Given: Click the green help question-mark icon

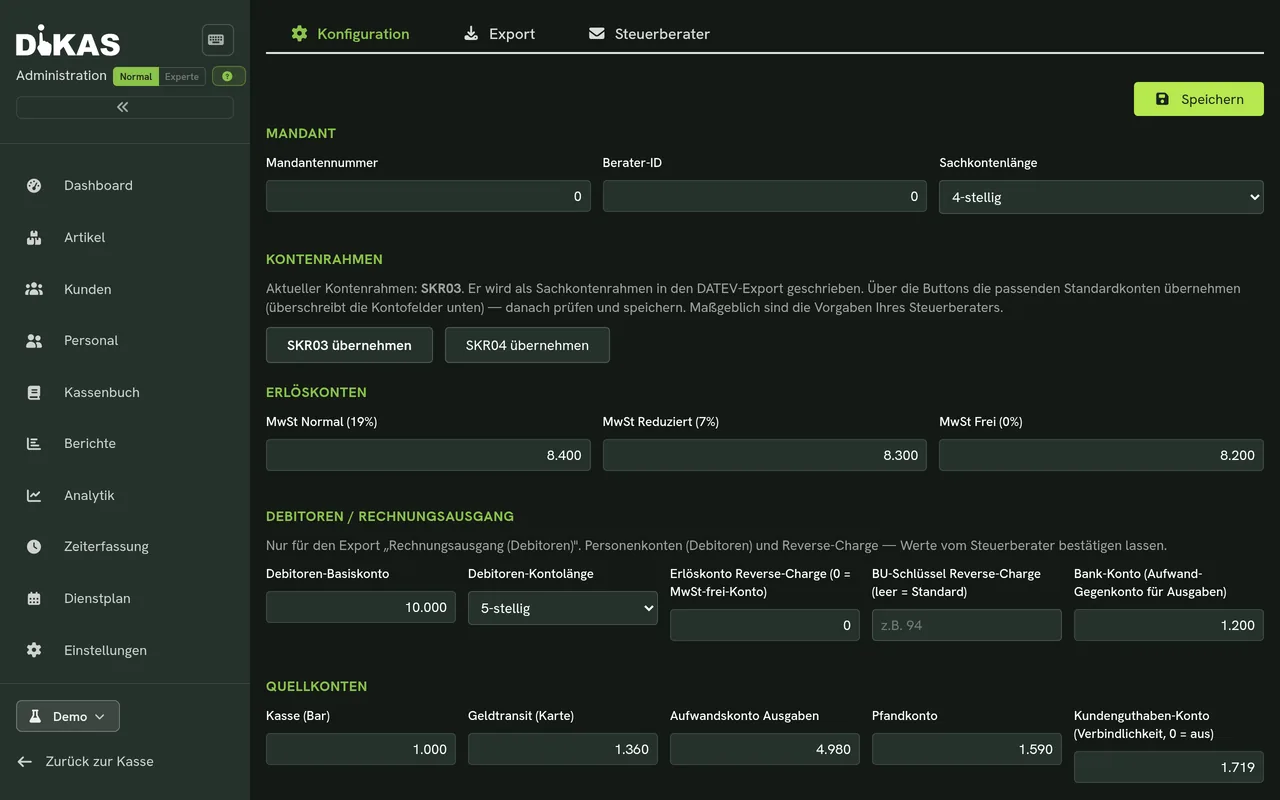Looking at the screenshot, I should coord(228,76).
